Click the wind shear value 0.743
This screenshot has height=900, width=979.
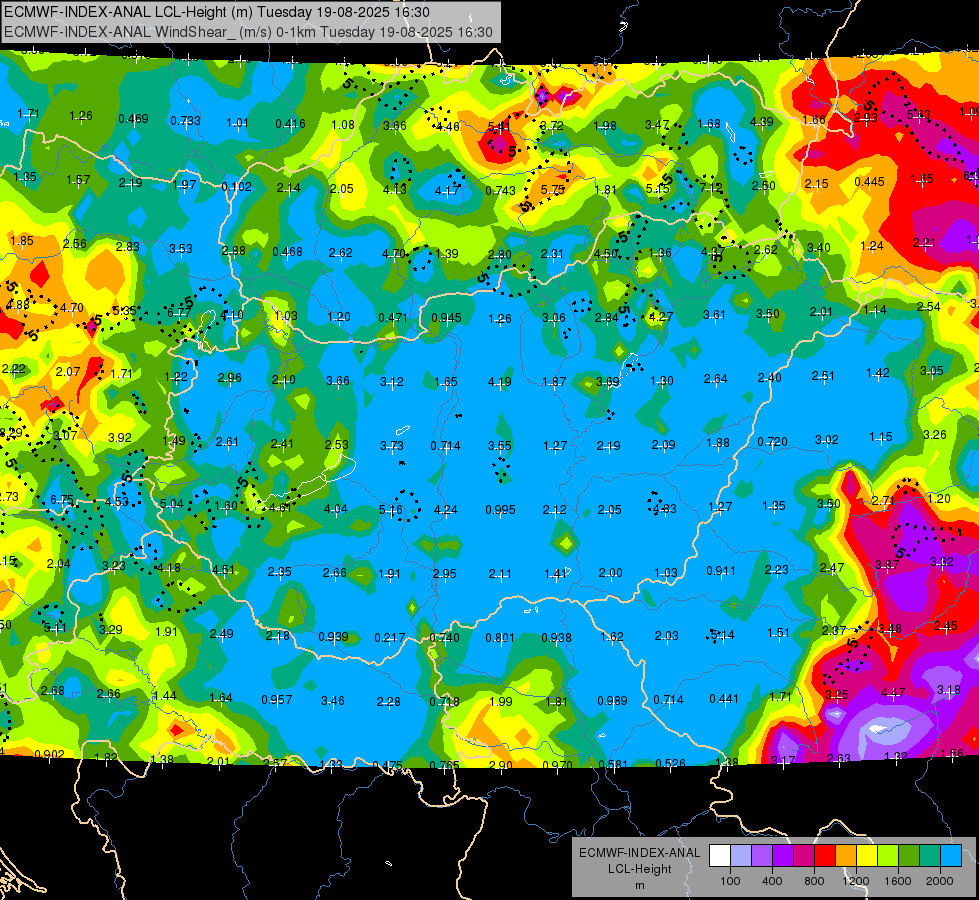(x=501, y=190)
